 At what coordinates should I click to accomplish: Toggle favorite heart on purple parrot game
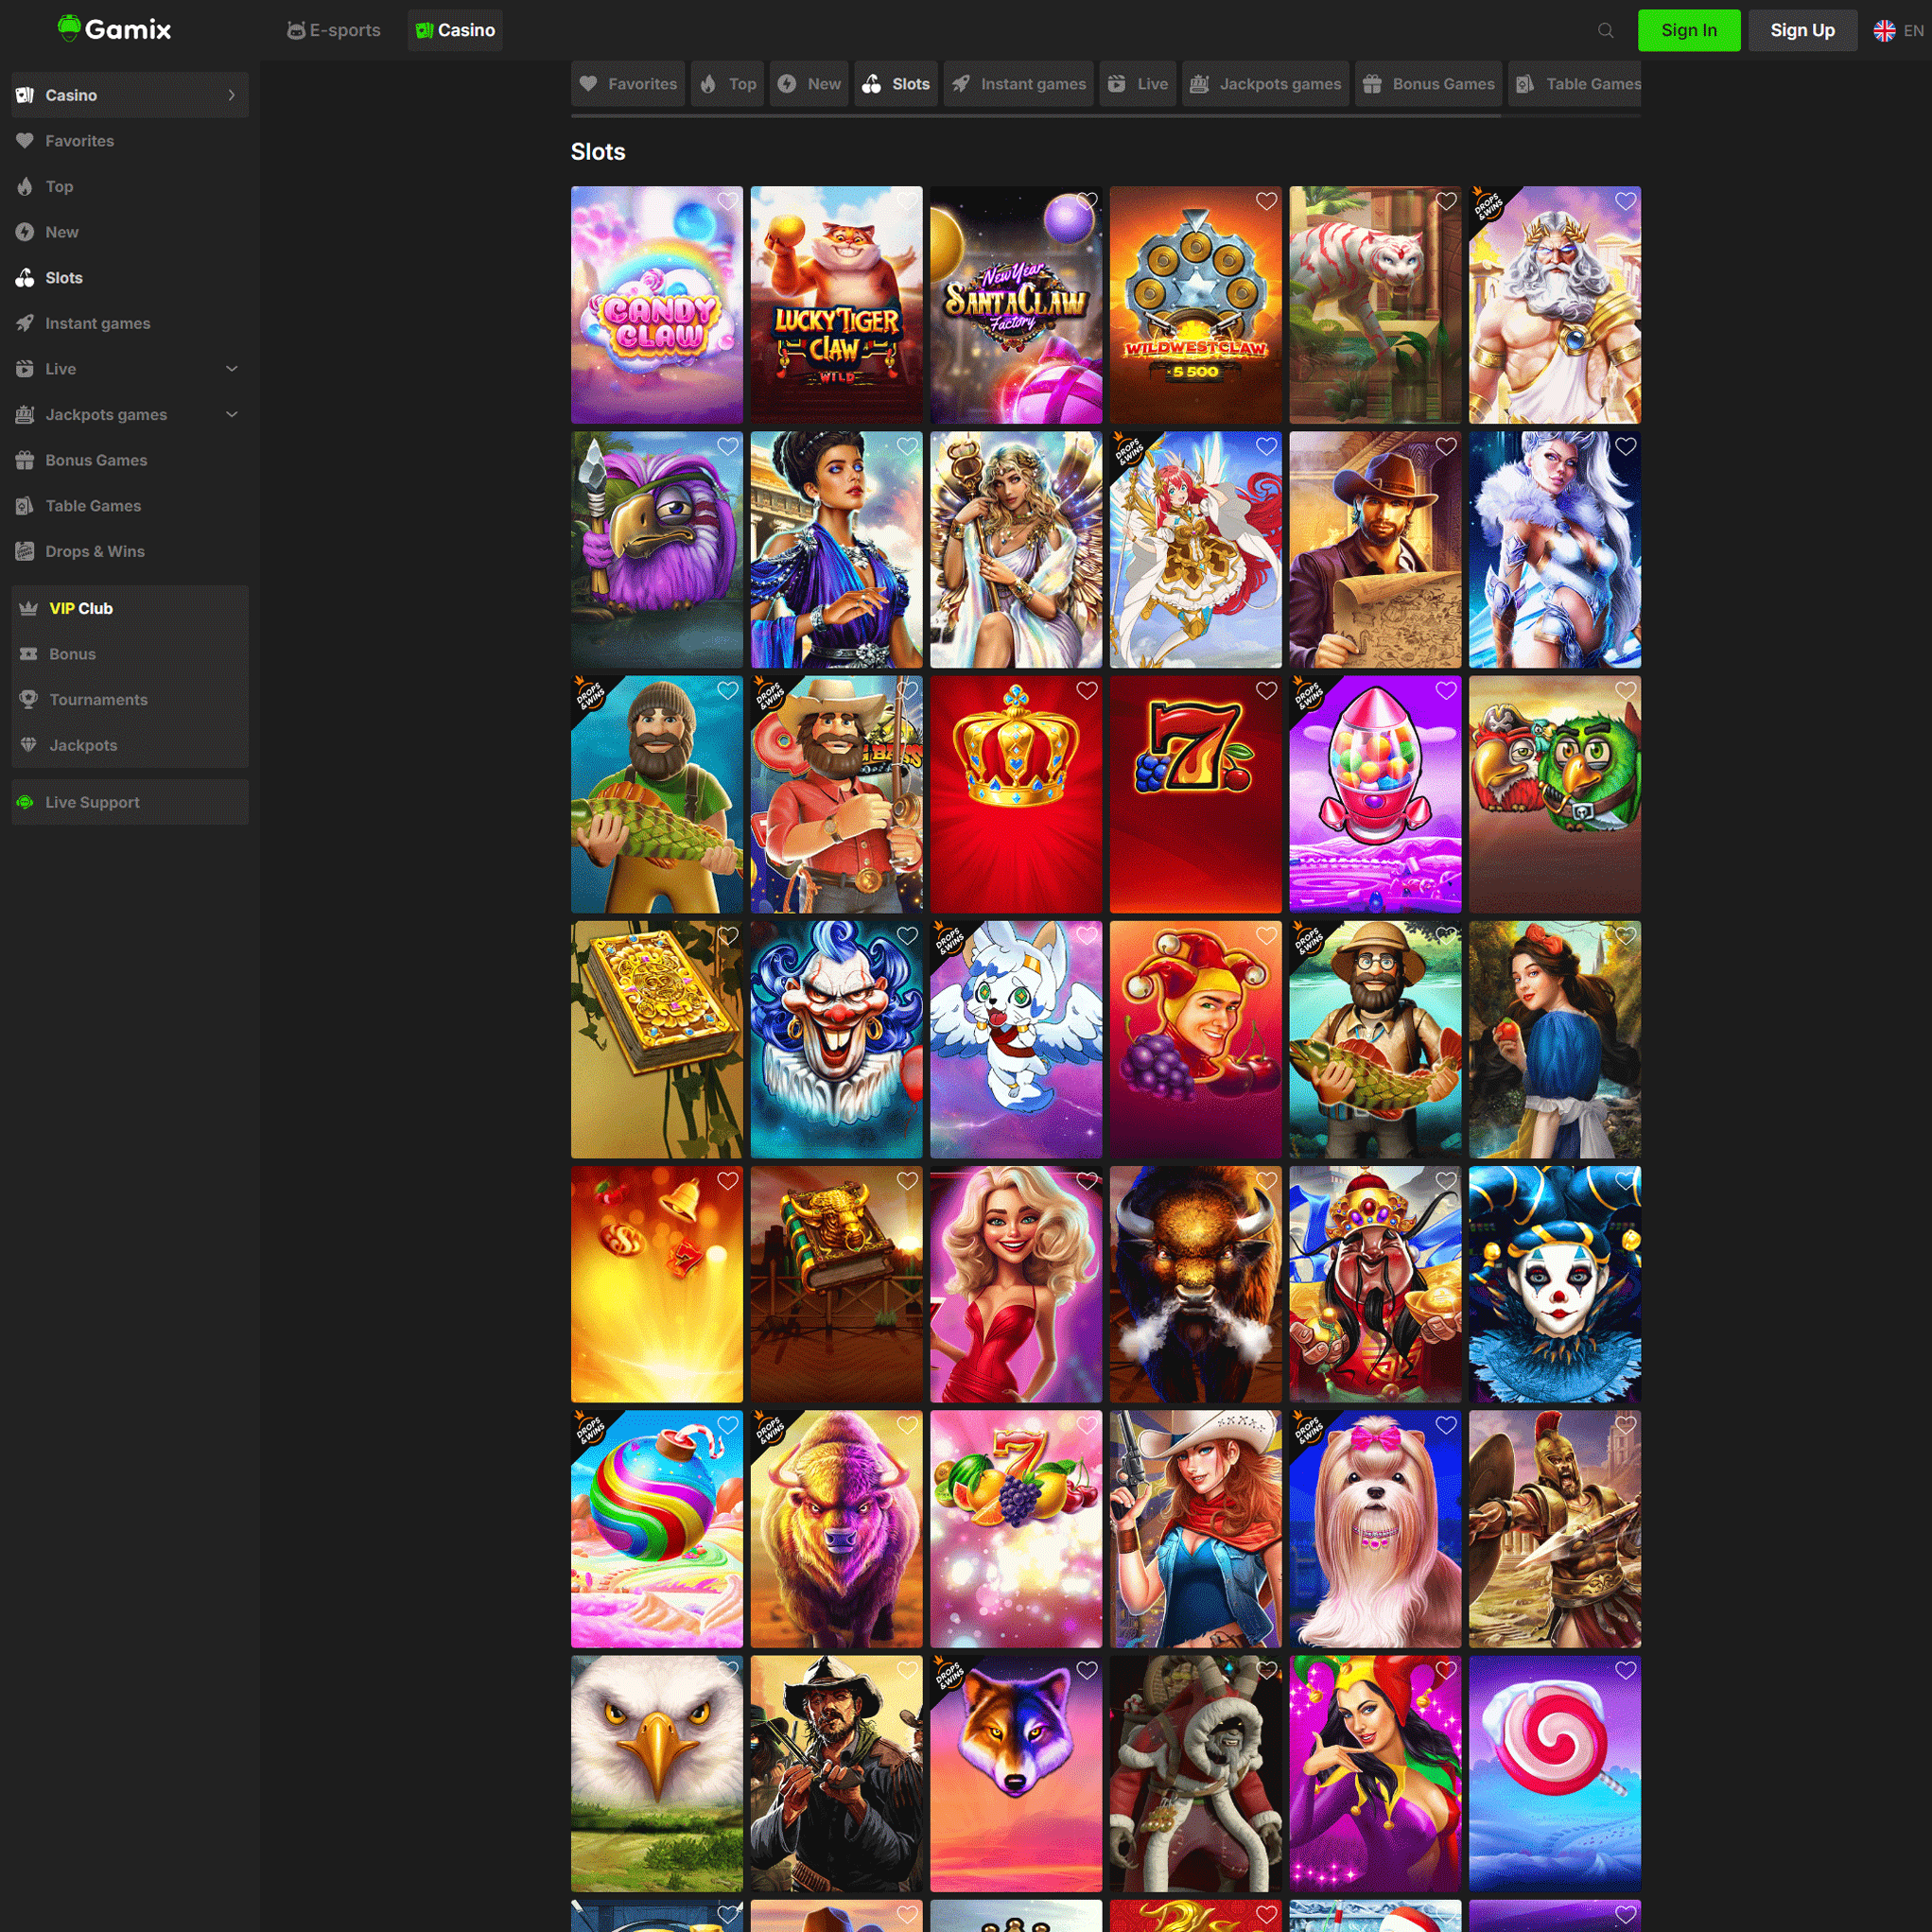[728, 446]
